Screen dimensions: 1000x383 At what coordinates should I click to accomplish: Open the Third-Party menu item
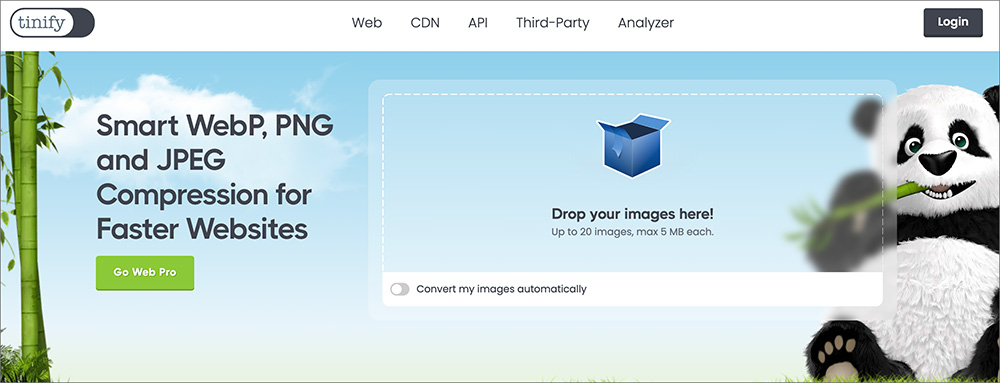tap(553, 23)
